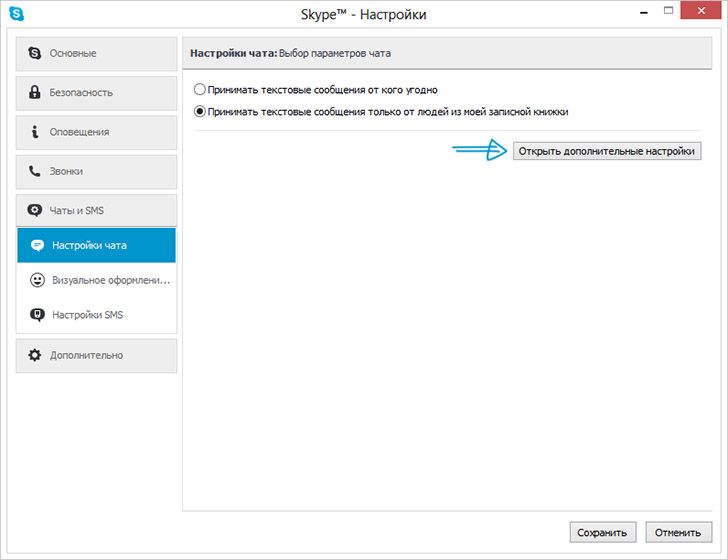This screenshot has width=728, height=560.
Task: Click the Безопасность padlock icon
Action: tap(35, 92)
